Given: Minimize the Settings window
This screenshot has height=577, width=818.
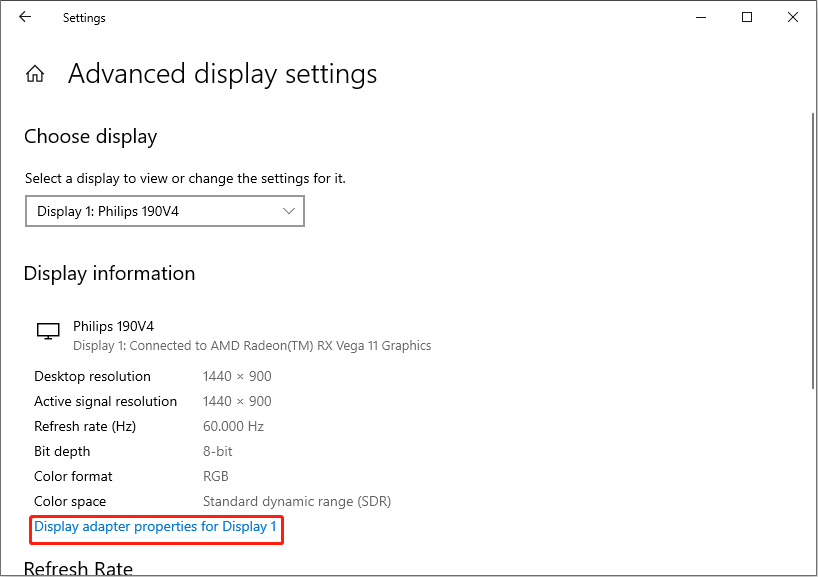Looking at the screenshot, I should pos(701,17).
